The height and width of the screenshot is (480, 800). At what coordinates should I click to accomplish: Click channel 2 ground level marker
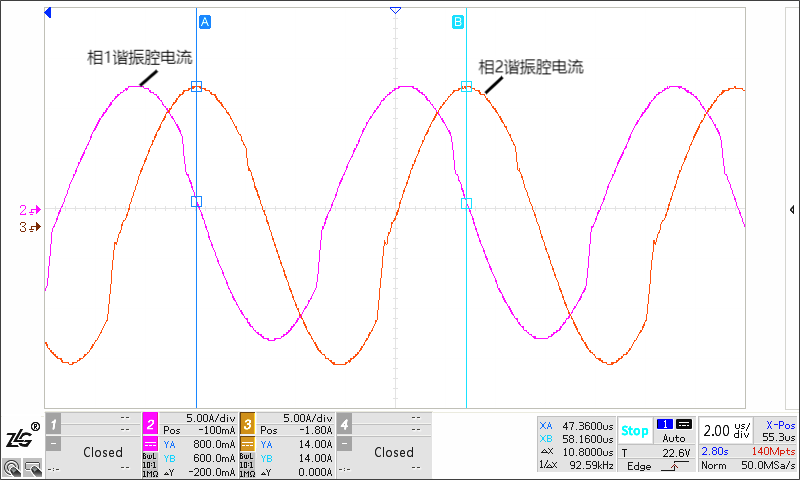point(30,210)
